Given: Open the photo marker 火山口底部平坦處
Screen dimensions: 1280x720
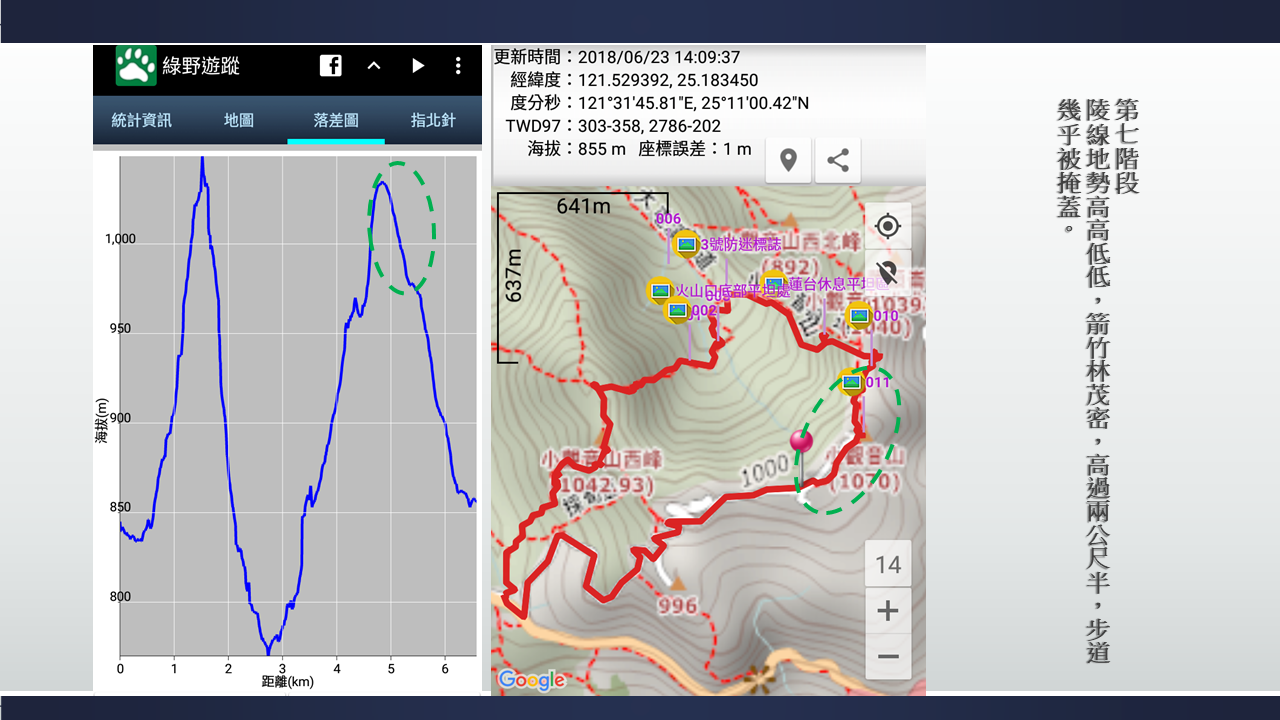Looking at the screenshot, I should click(x=660, y=290).
